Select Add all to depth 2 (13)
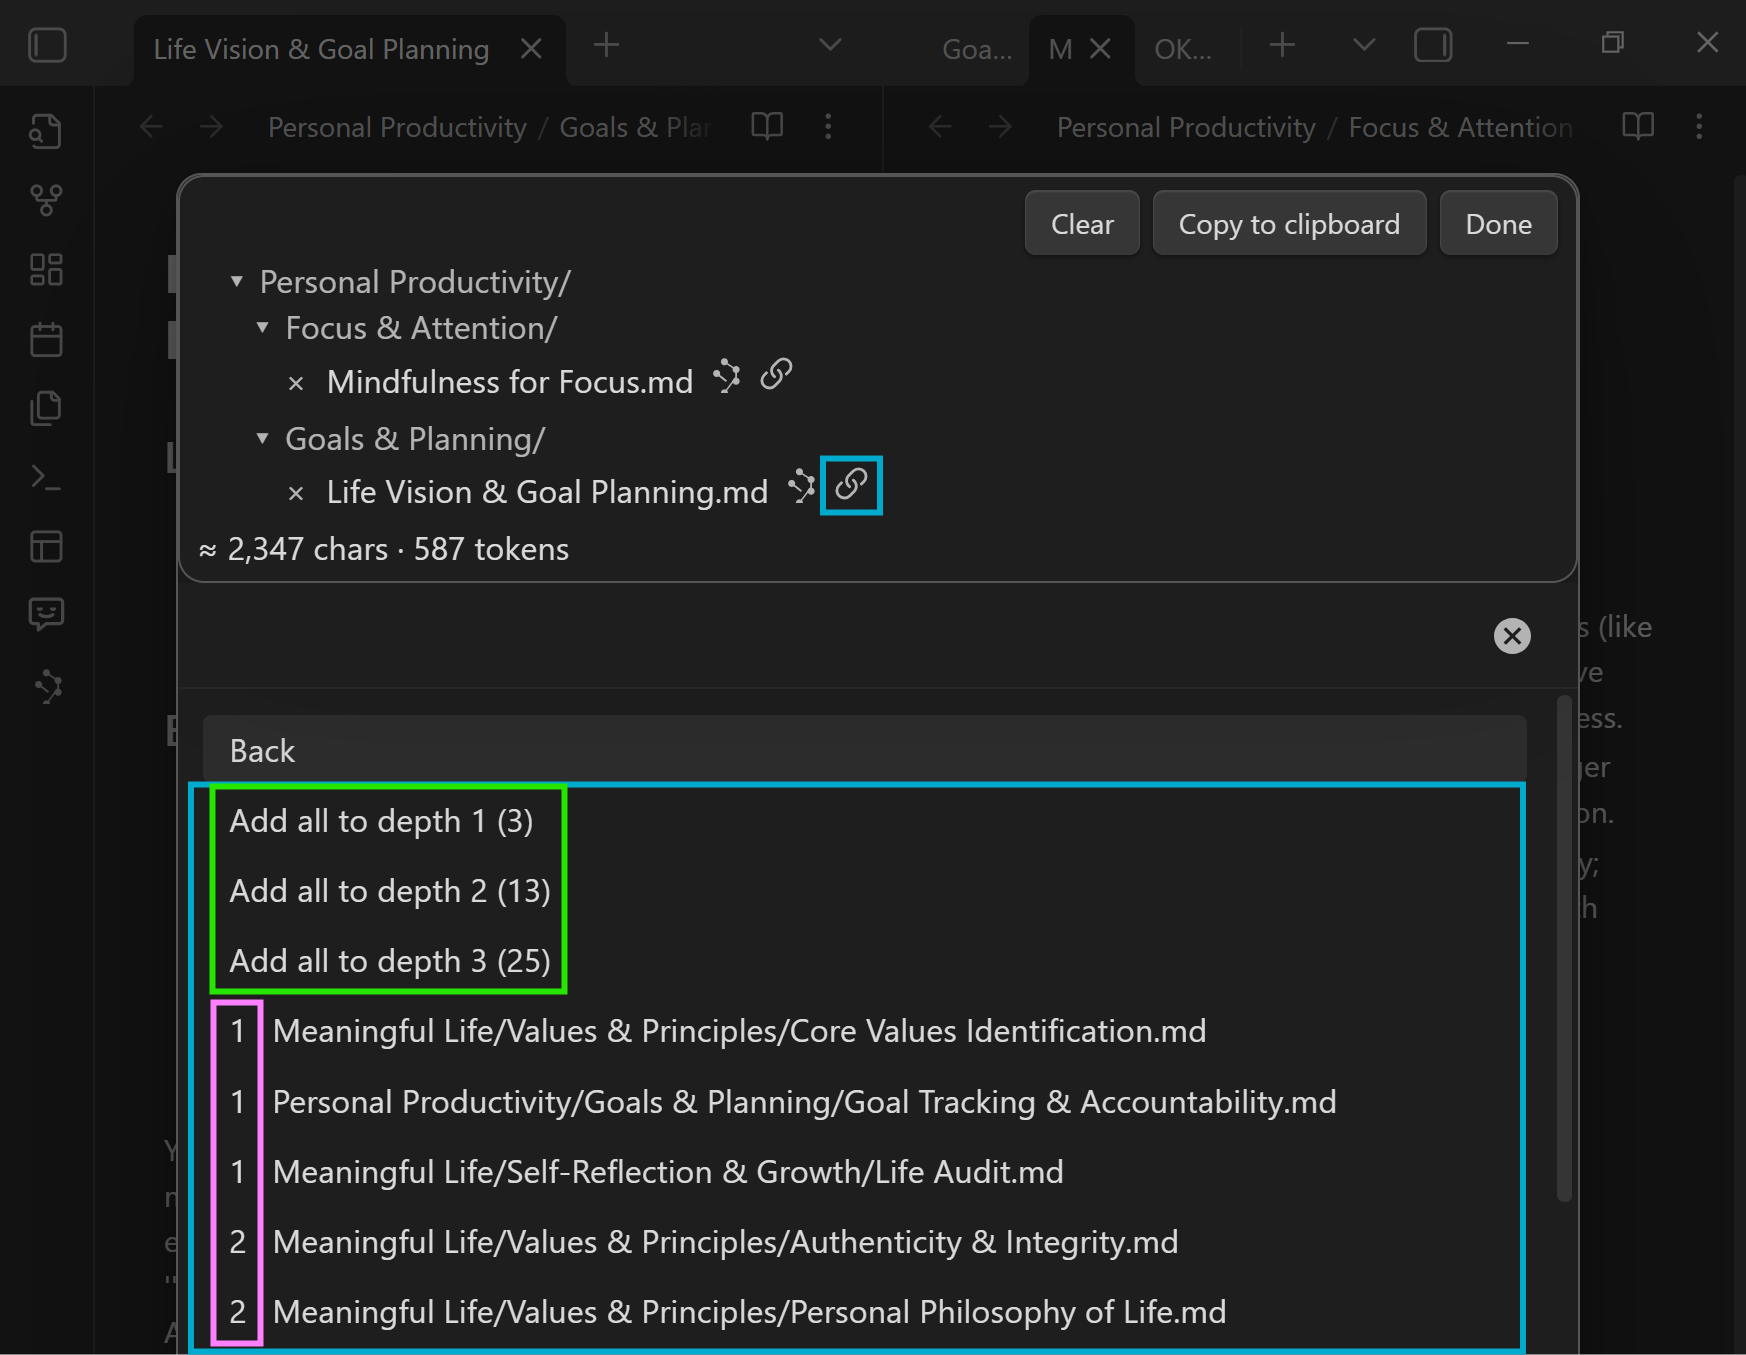This screenshot has height=1355, width=1746. pos(389,891)
